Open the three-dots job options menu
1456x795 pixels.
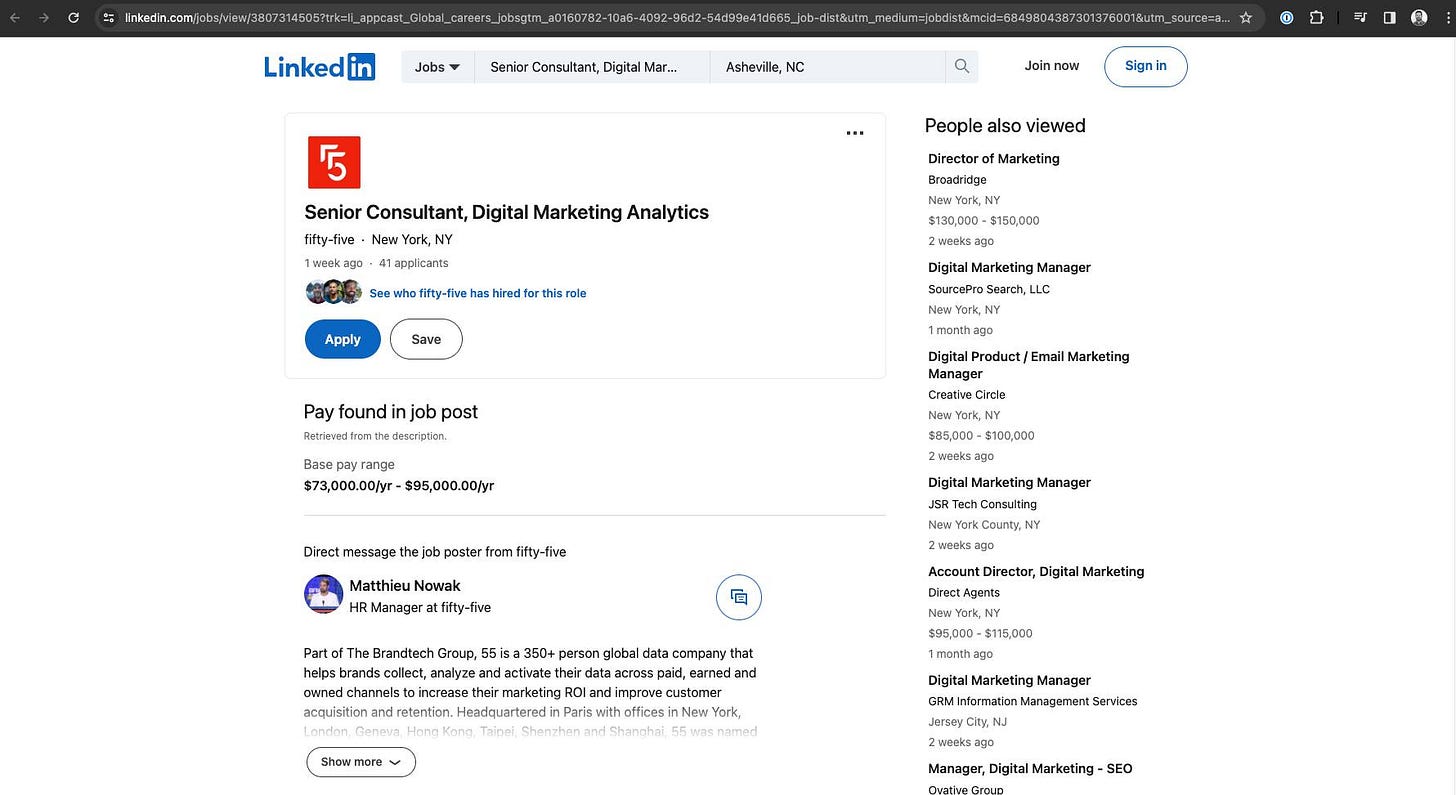pos(855,133)
